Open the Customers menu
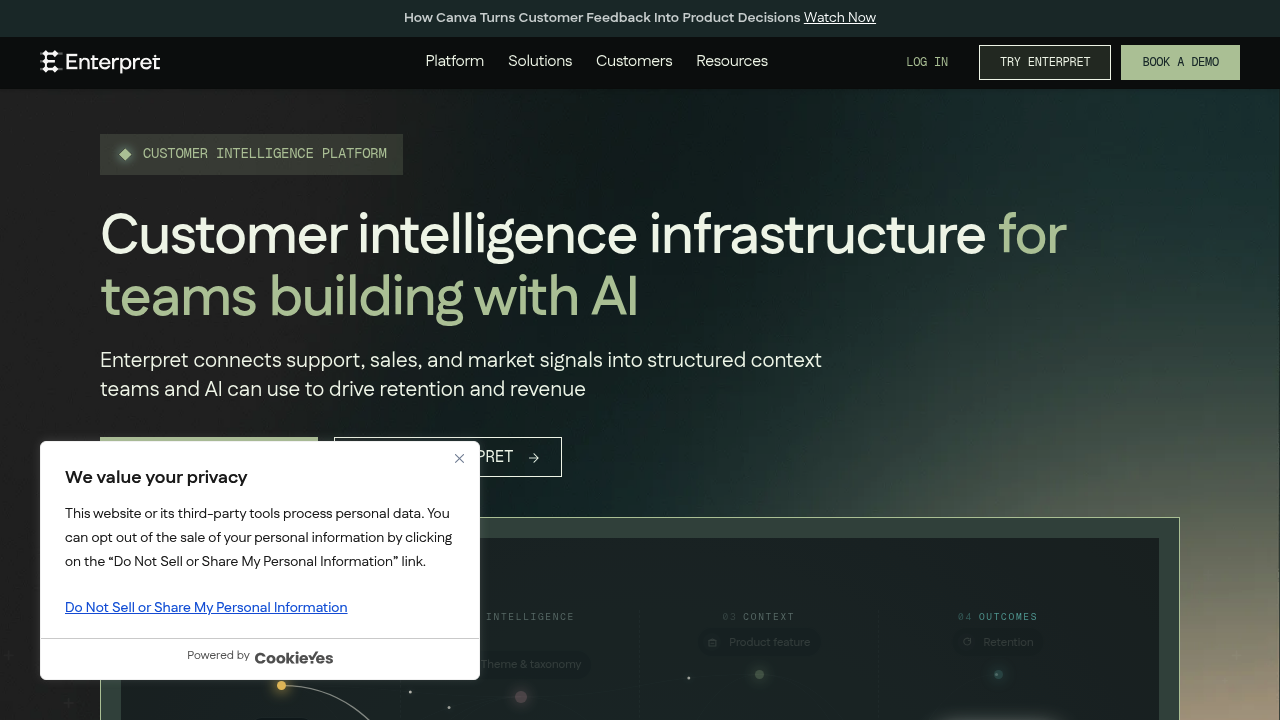The image size is (1280, 720). click(x=634, y=61)
